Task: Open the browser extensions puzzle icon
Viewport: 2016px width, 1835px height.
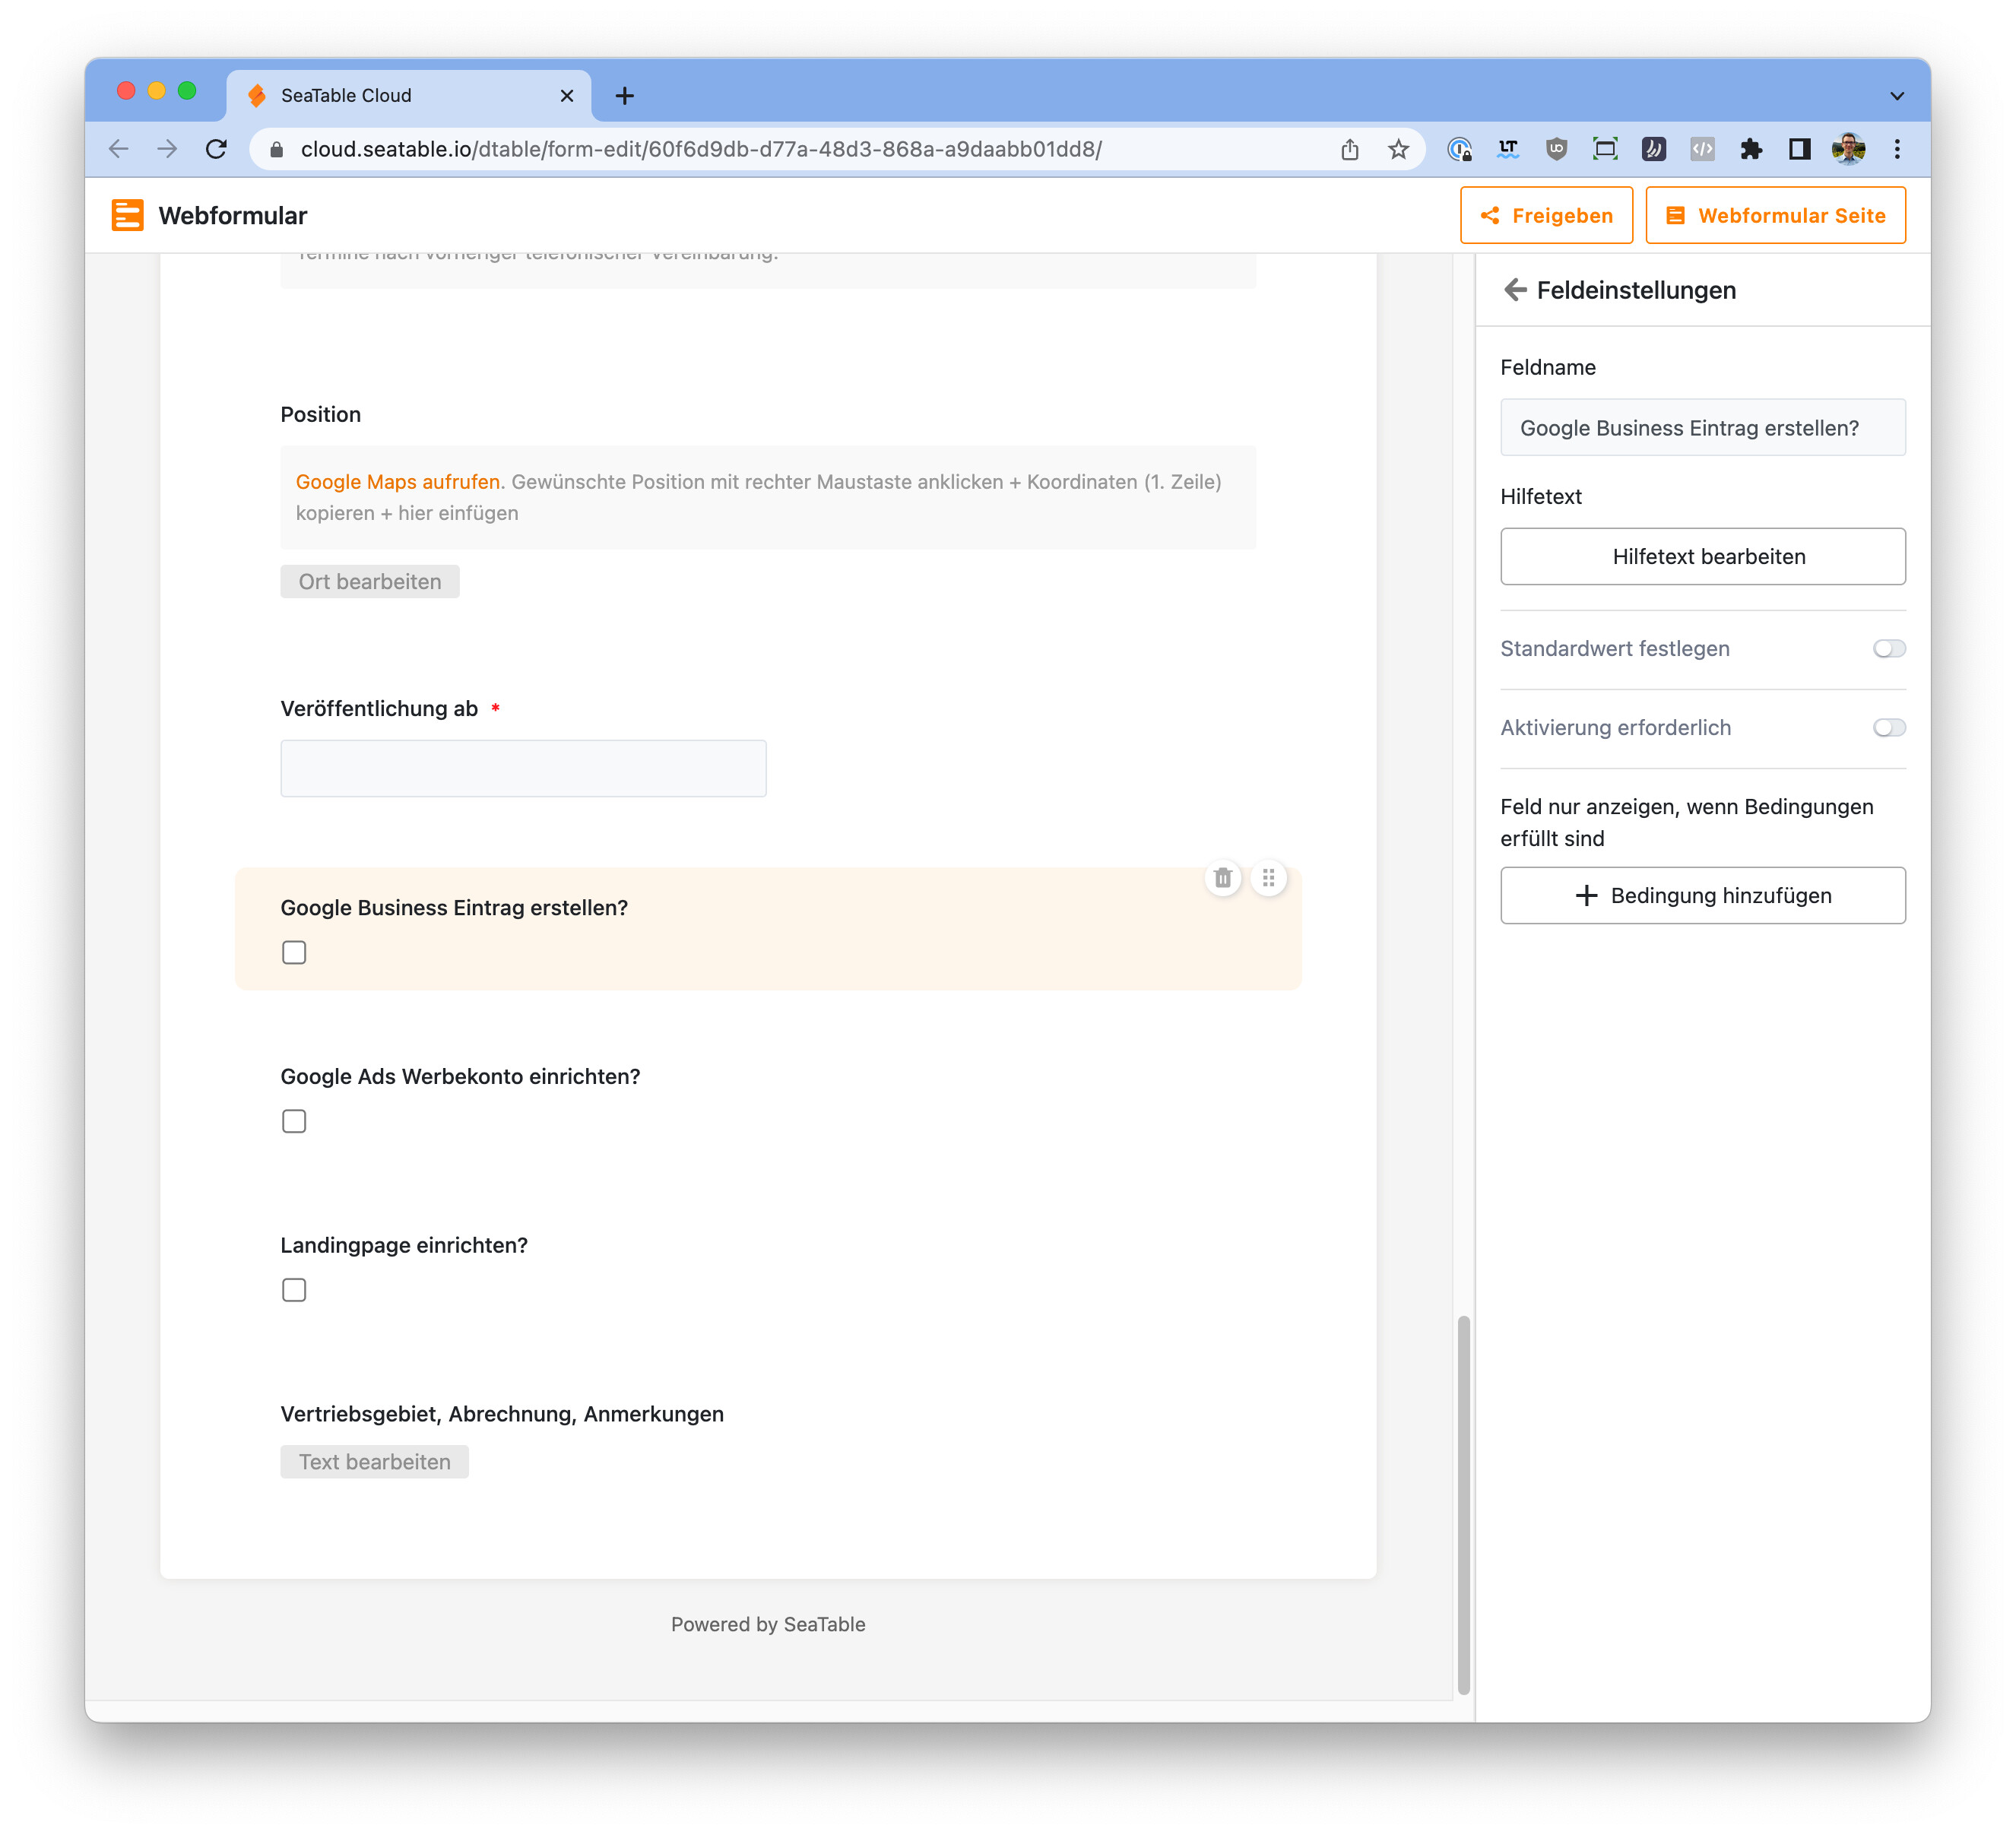Action: (x=1750, y=149)
